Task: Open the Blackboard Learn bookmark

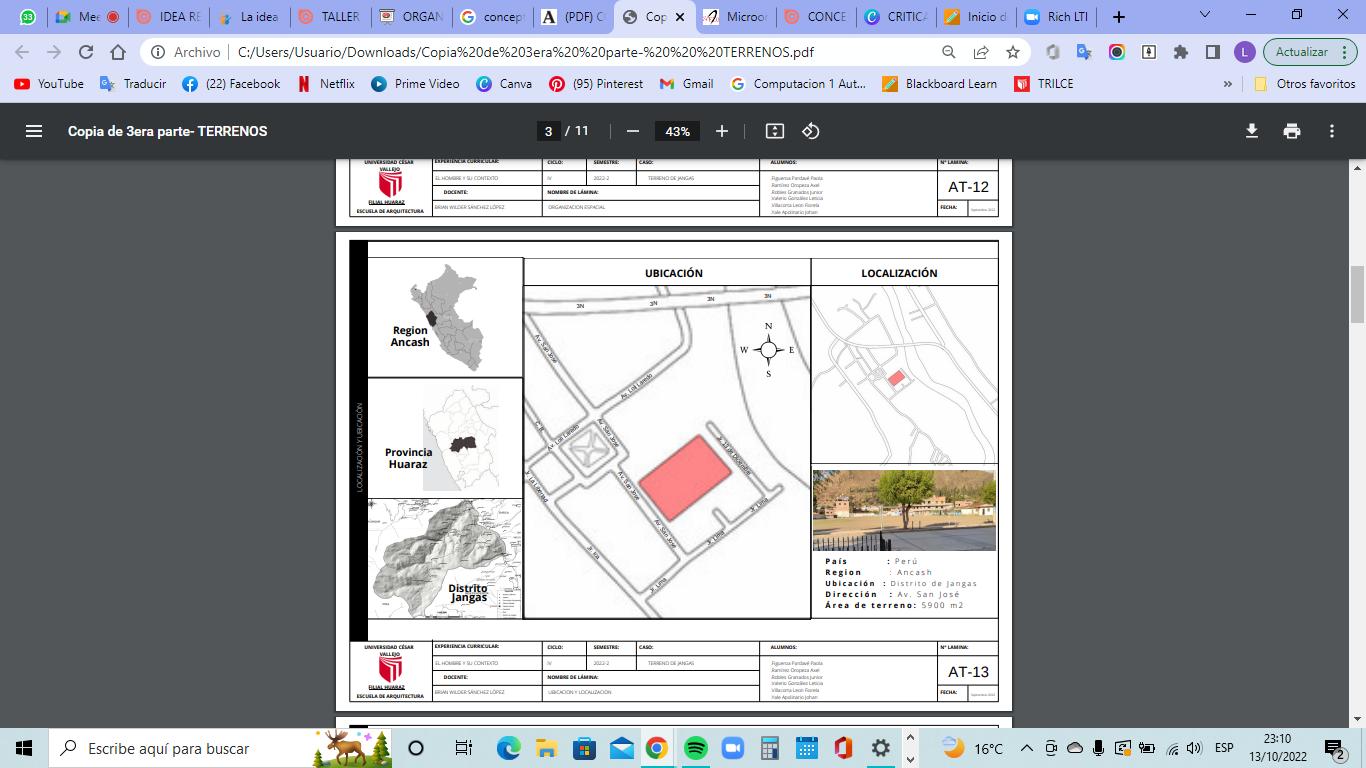Action: click(x=940, y=84)
